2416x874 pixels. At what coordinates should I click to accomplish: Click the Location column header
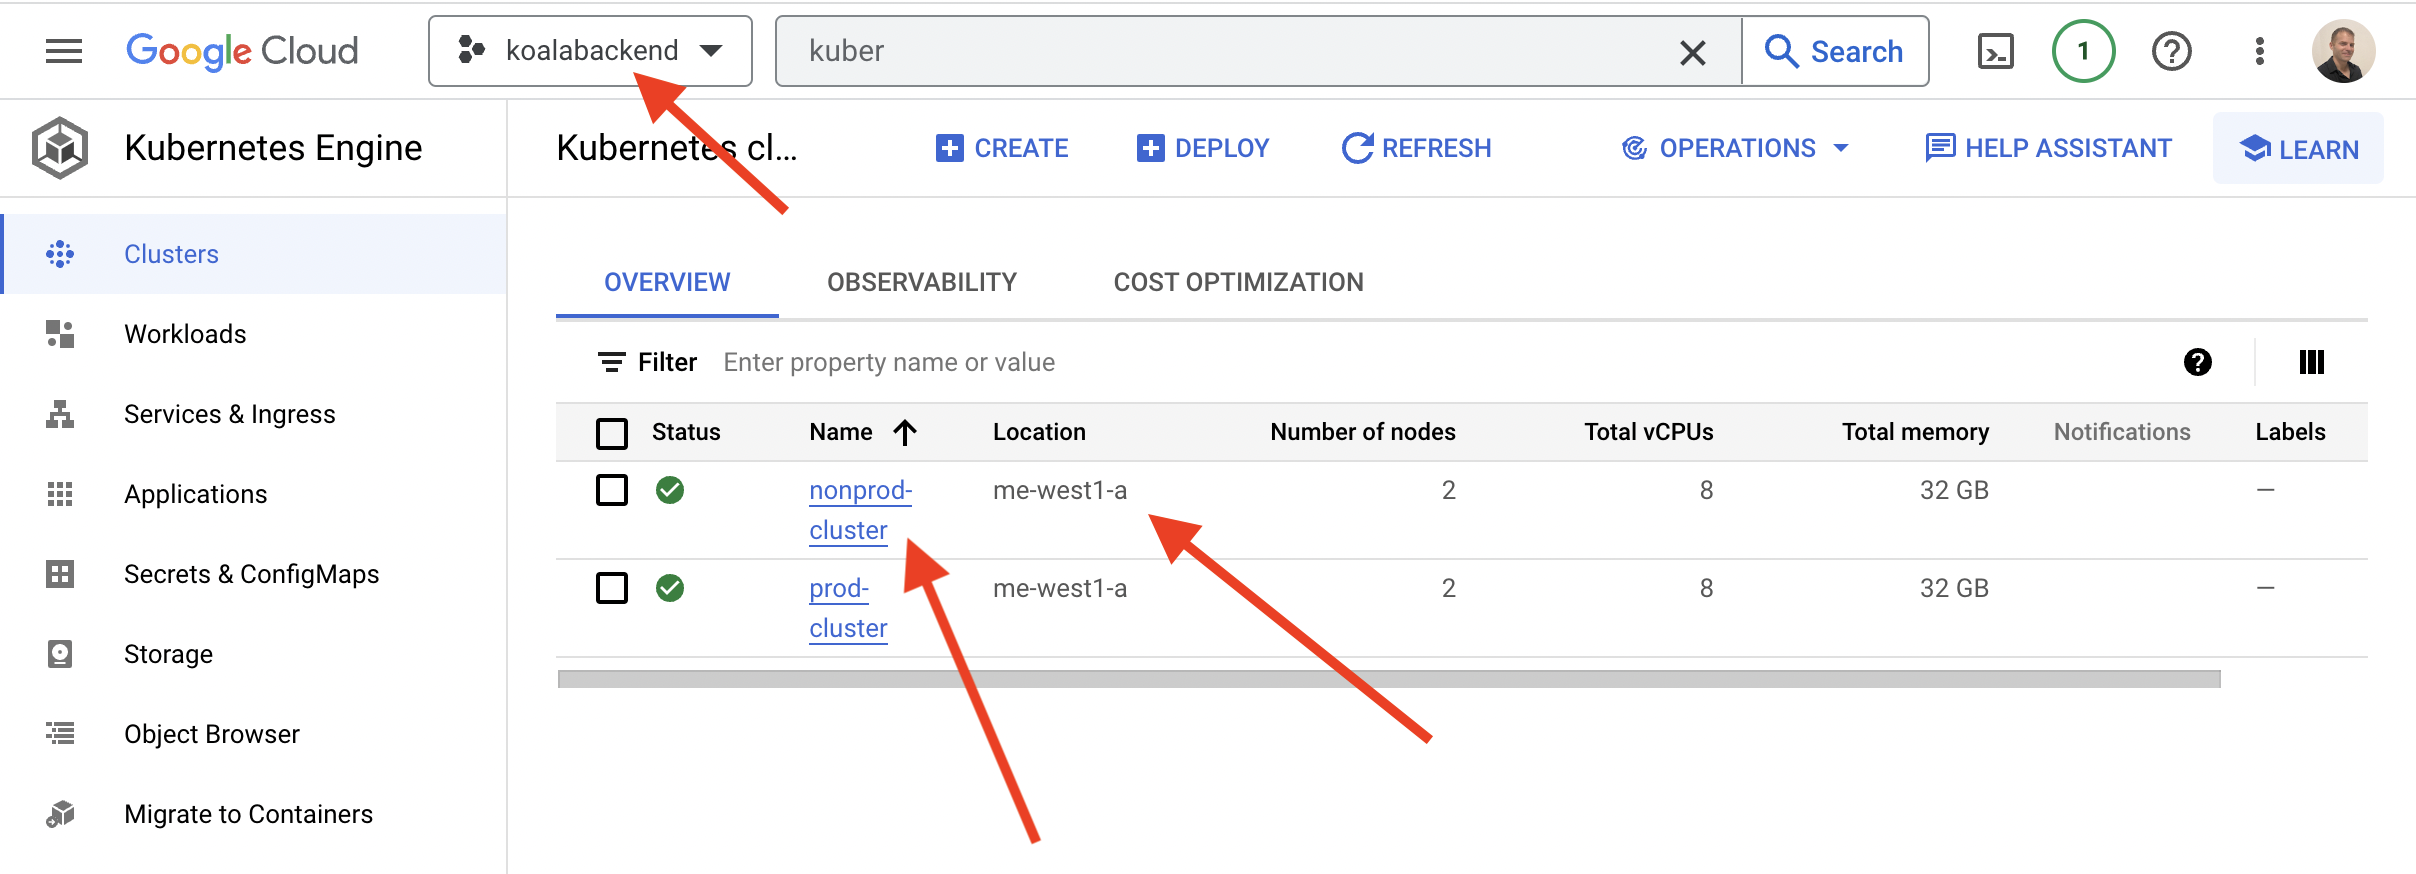tap(1039, 432)
